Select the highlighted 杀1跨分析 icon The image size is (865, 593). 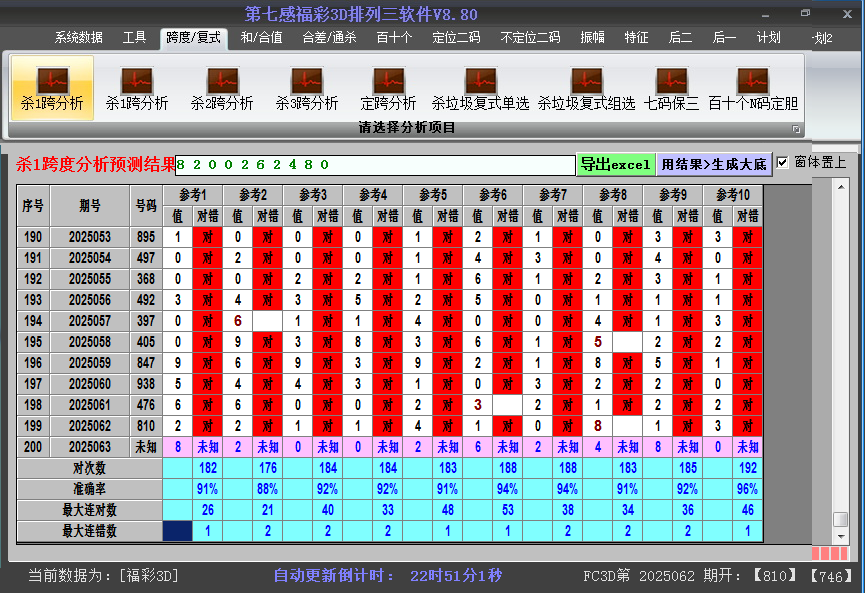pos(52,88)
